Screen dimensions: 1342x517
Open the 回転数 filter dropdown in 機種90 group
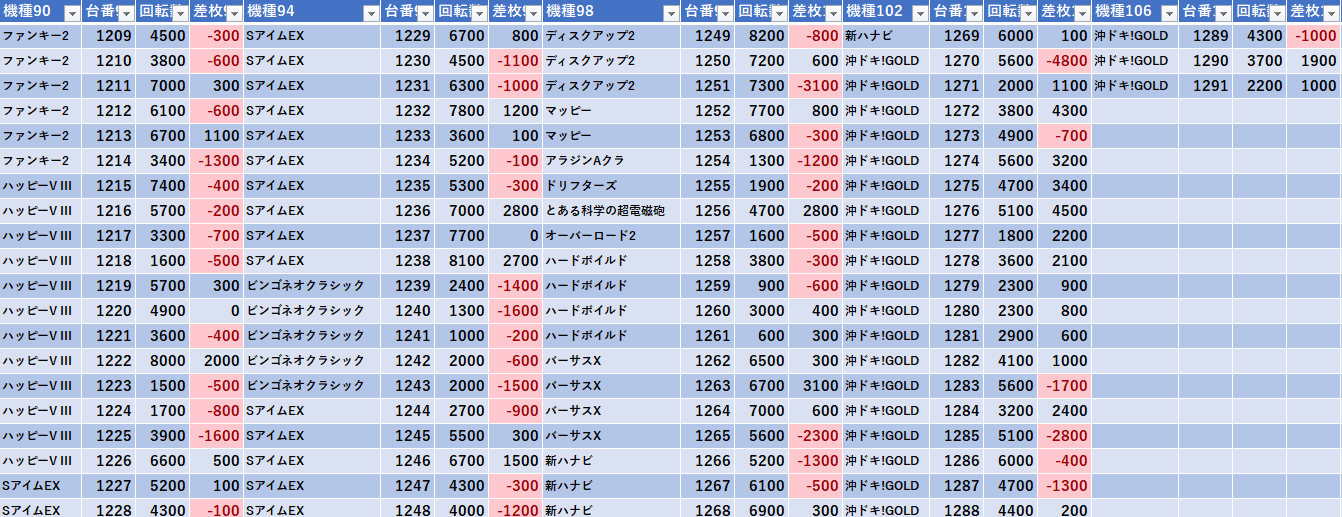click(x=180, y=12)
